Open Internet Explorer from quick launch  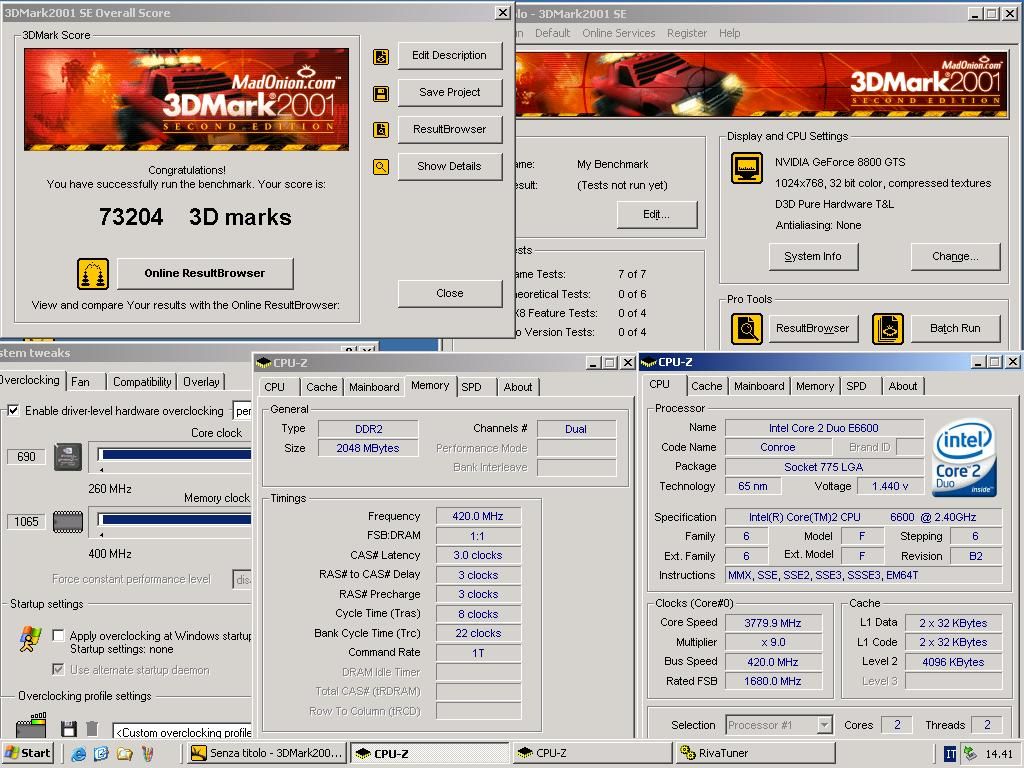point(79,754)
